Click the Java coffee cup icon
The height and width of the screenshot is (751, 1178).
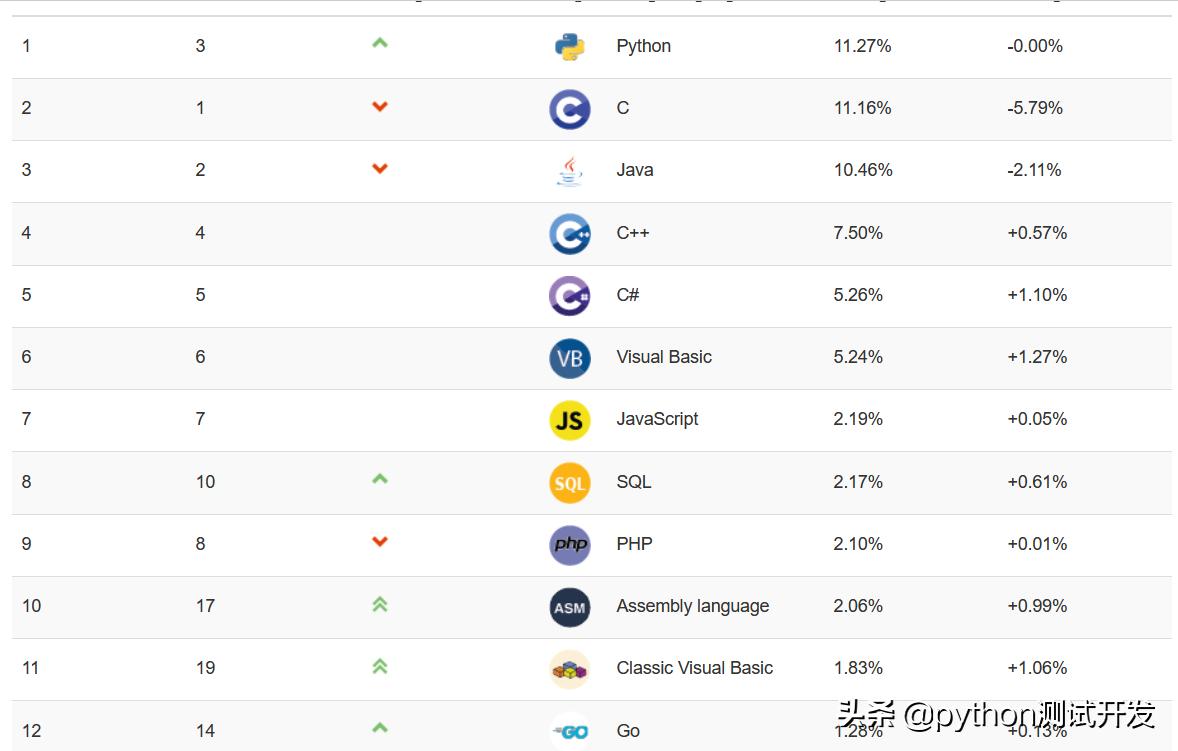569,171
